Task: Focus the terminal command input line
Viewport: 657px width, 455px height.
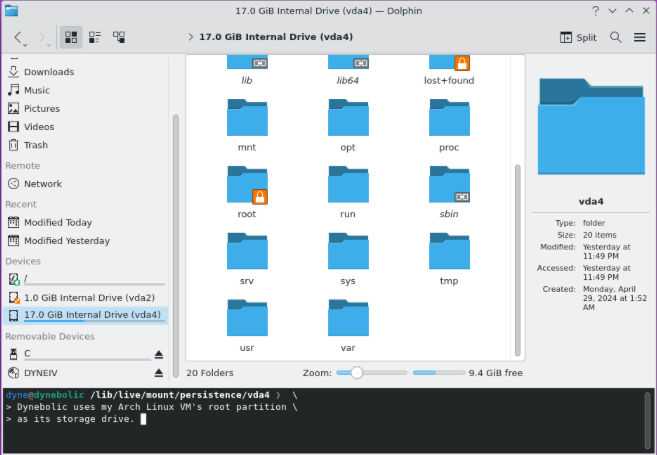Action: tap(143, 419)
